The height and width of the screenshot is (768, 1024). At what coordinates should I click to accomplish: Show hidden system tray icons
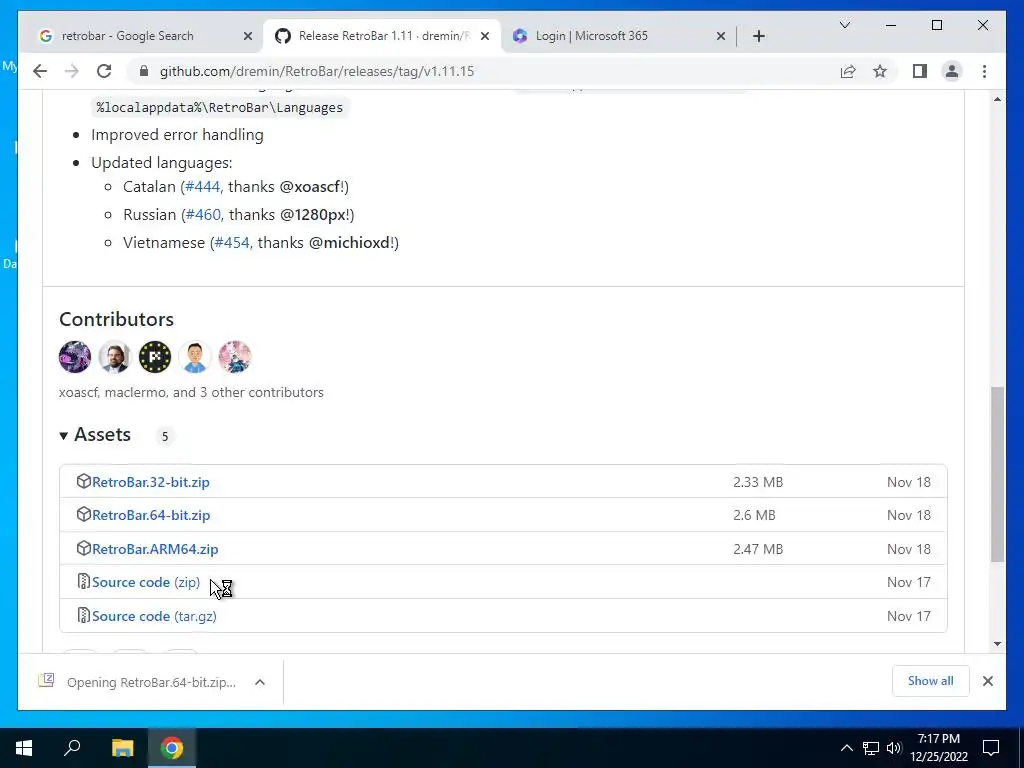(846, 748)
